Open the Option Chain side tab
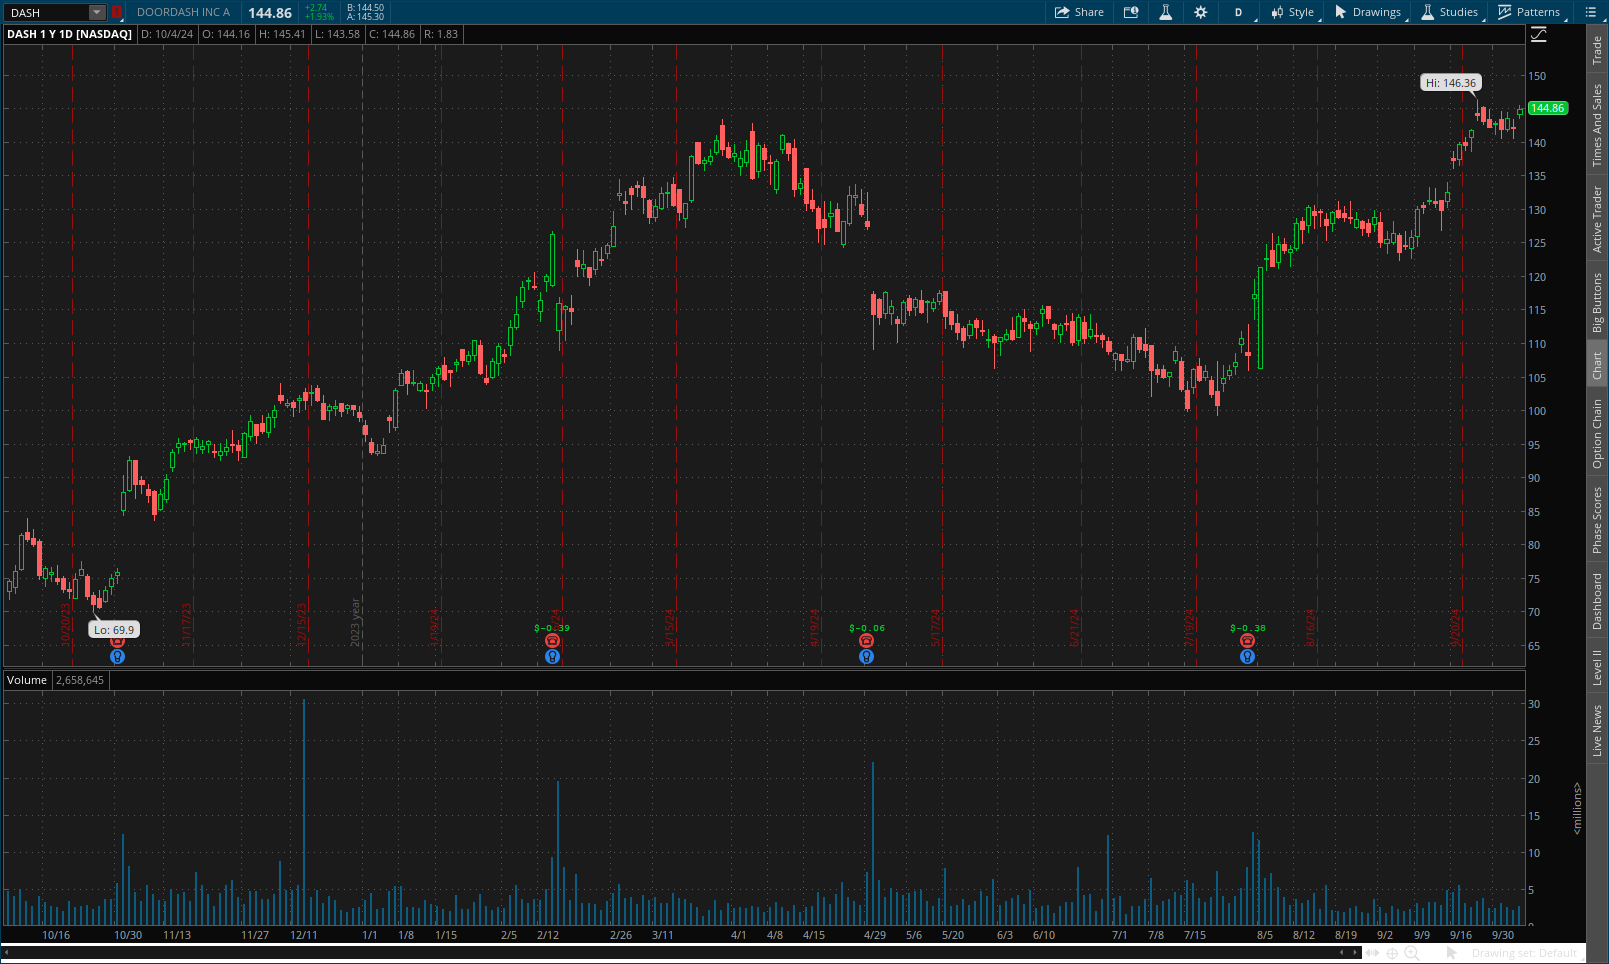This screenshot has height=964, width=1609. tap(1597, 433)
